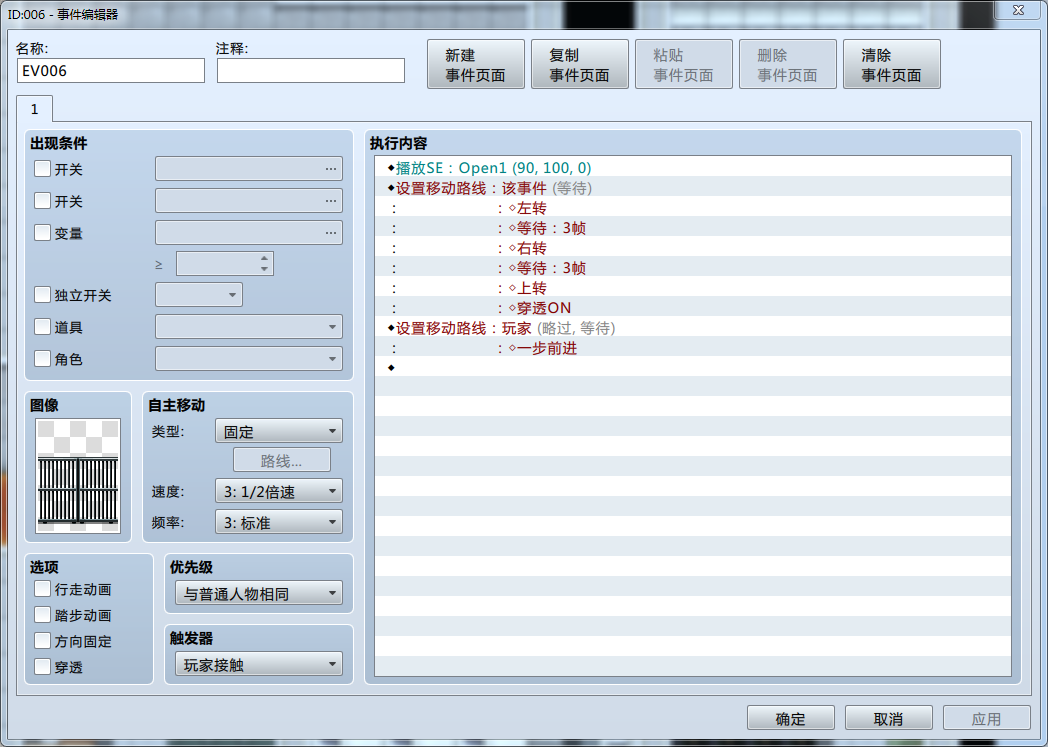This screenshot has height=747, width=1048.
Task: Turn on the 方向固定 option
Action: pyautogui.click(x=42, y=641)
